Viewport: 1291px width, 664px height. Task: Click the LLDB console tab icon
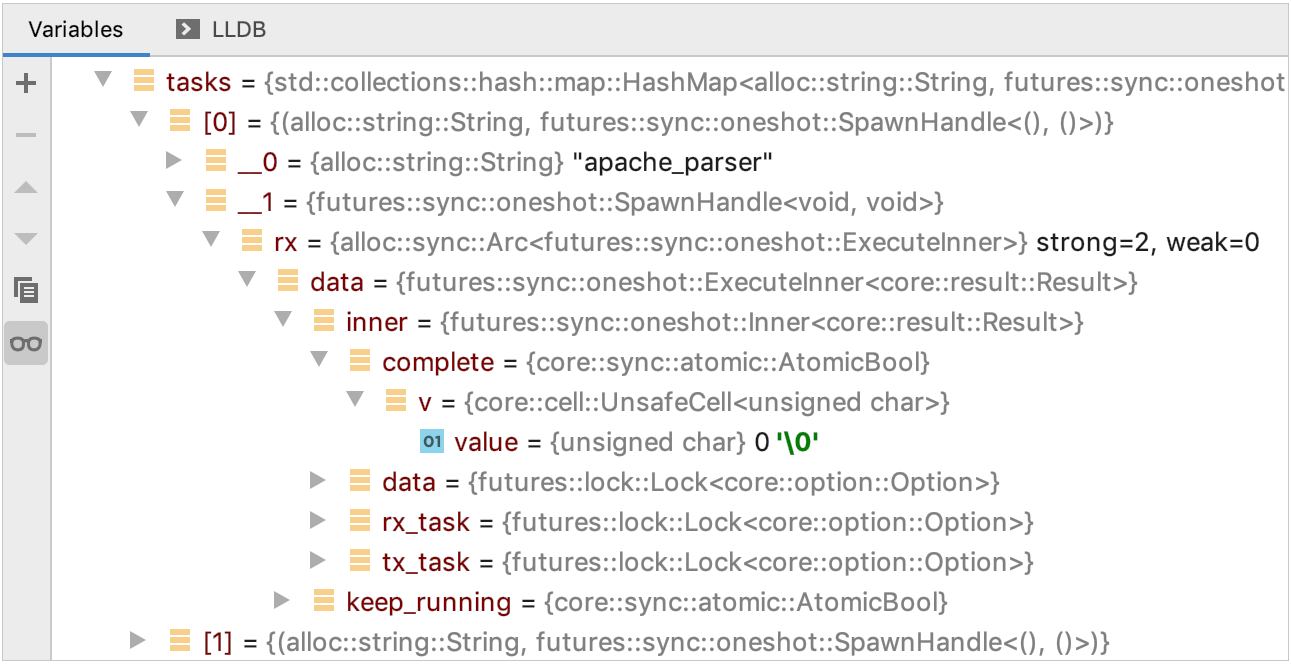[187, 29]
